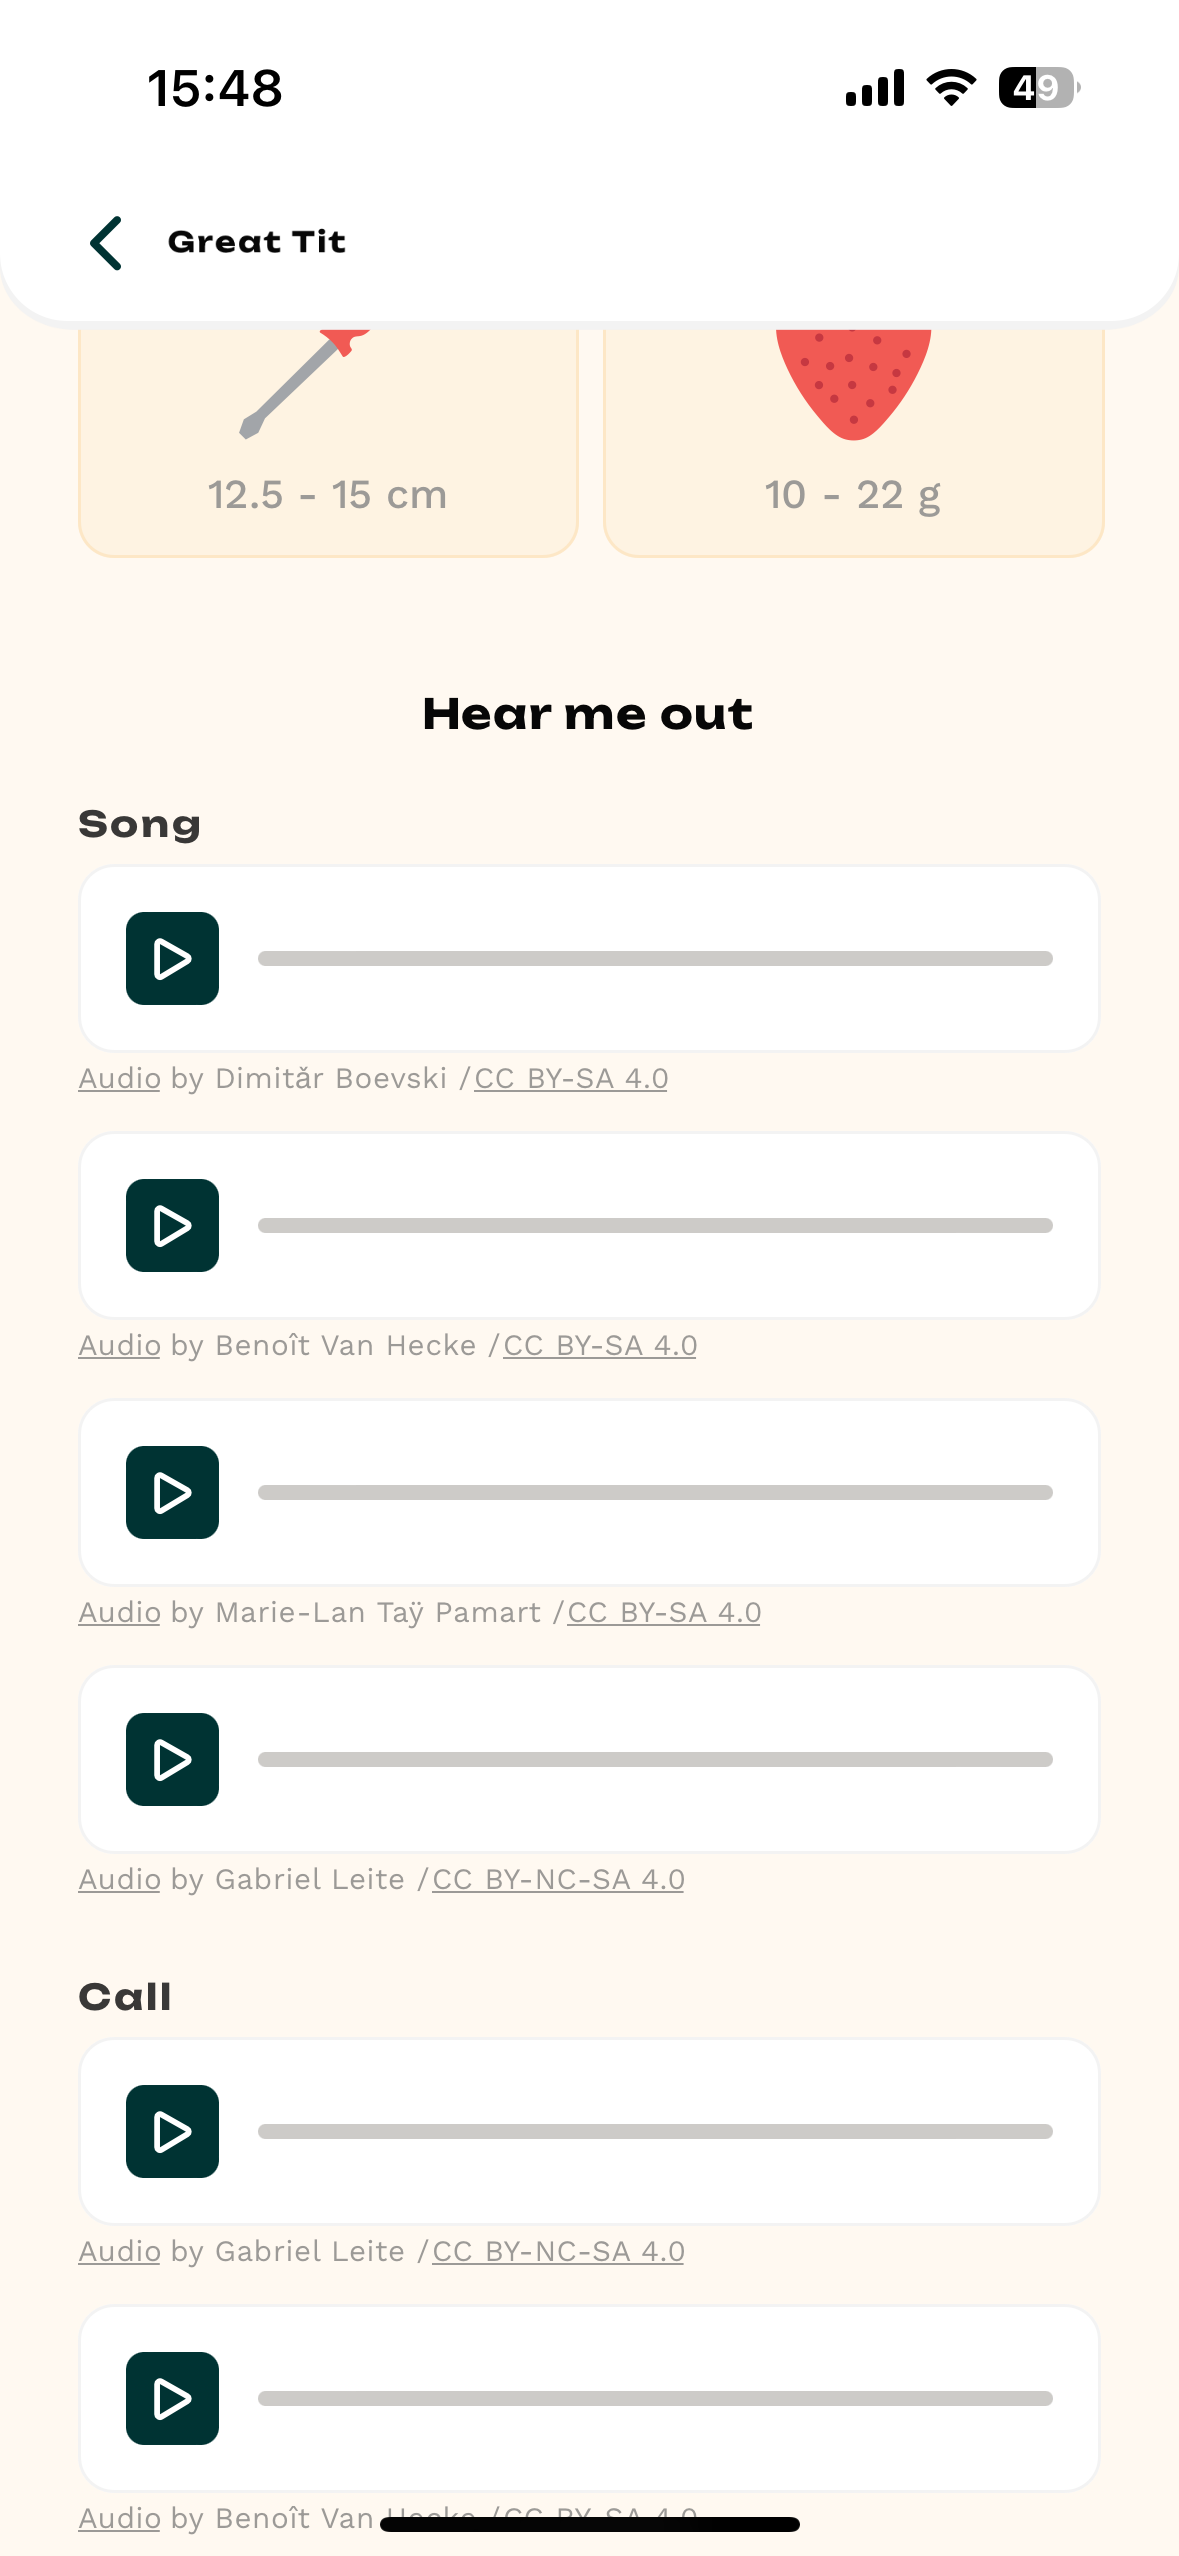Open the Audio link under Marie-Lan Taÿ Pamart's recording

point(118,1612)
